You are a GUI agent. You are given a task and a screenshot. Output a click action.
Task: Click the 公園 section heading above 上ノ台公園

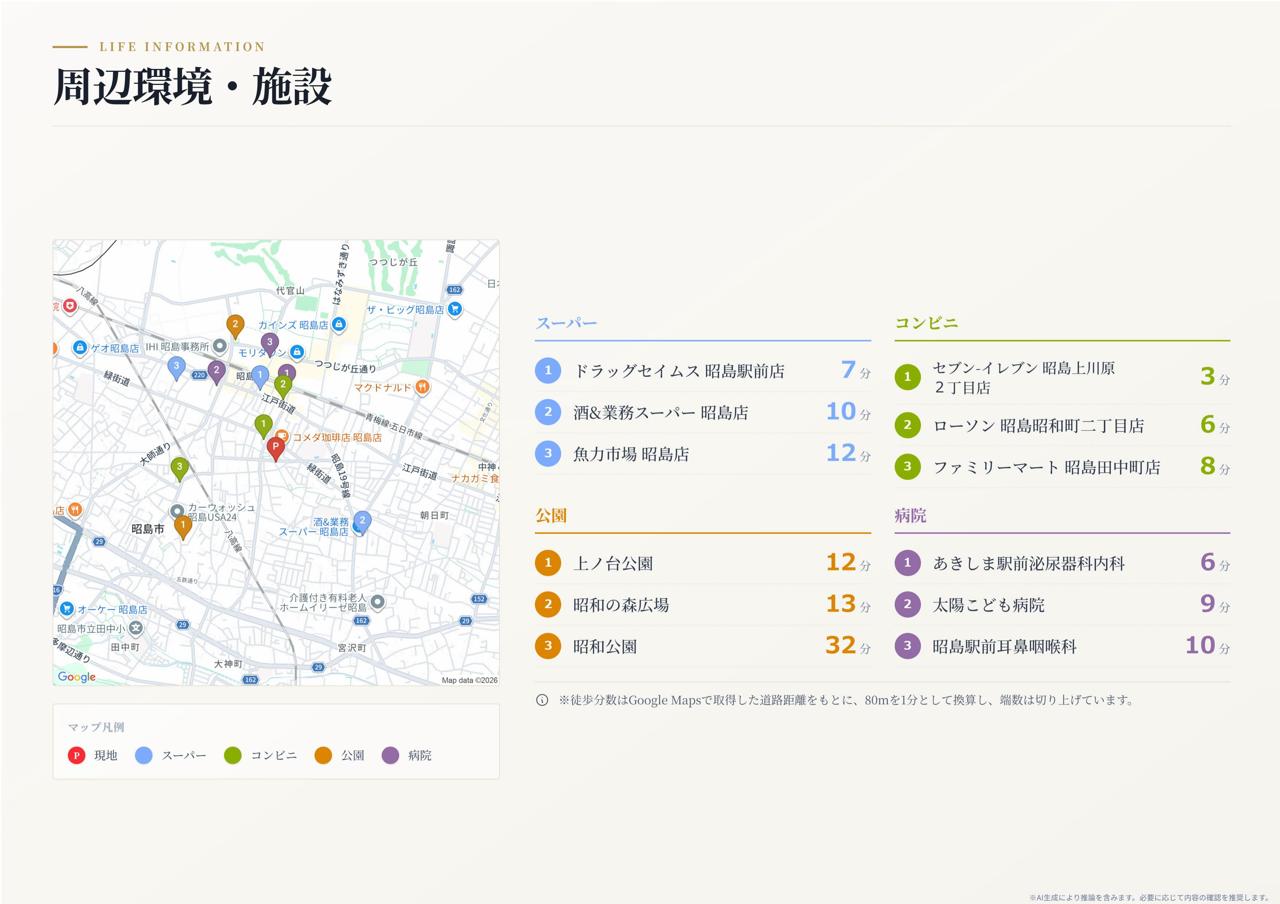(551, 516)
